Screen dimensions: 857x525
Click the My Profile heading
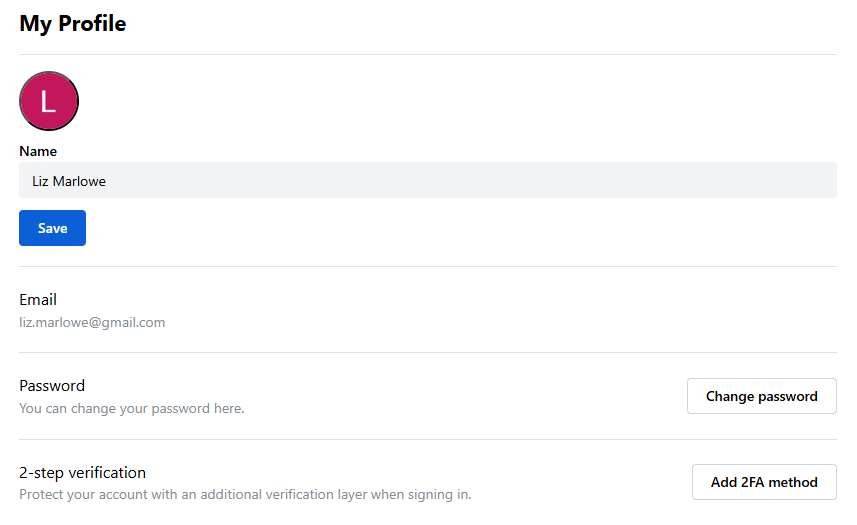coord(73,23)
